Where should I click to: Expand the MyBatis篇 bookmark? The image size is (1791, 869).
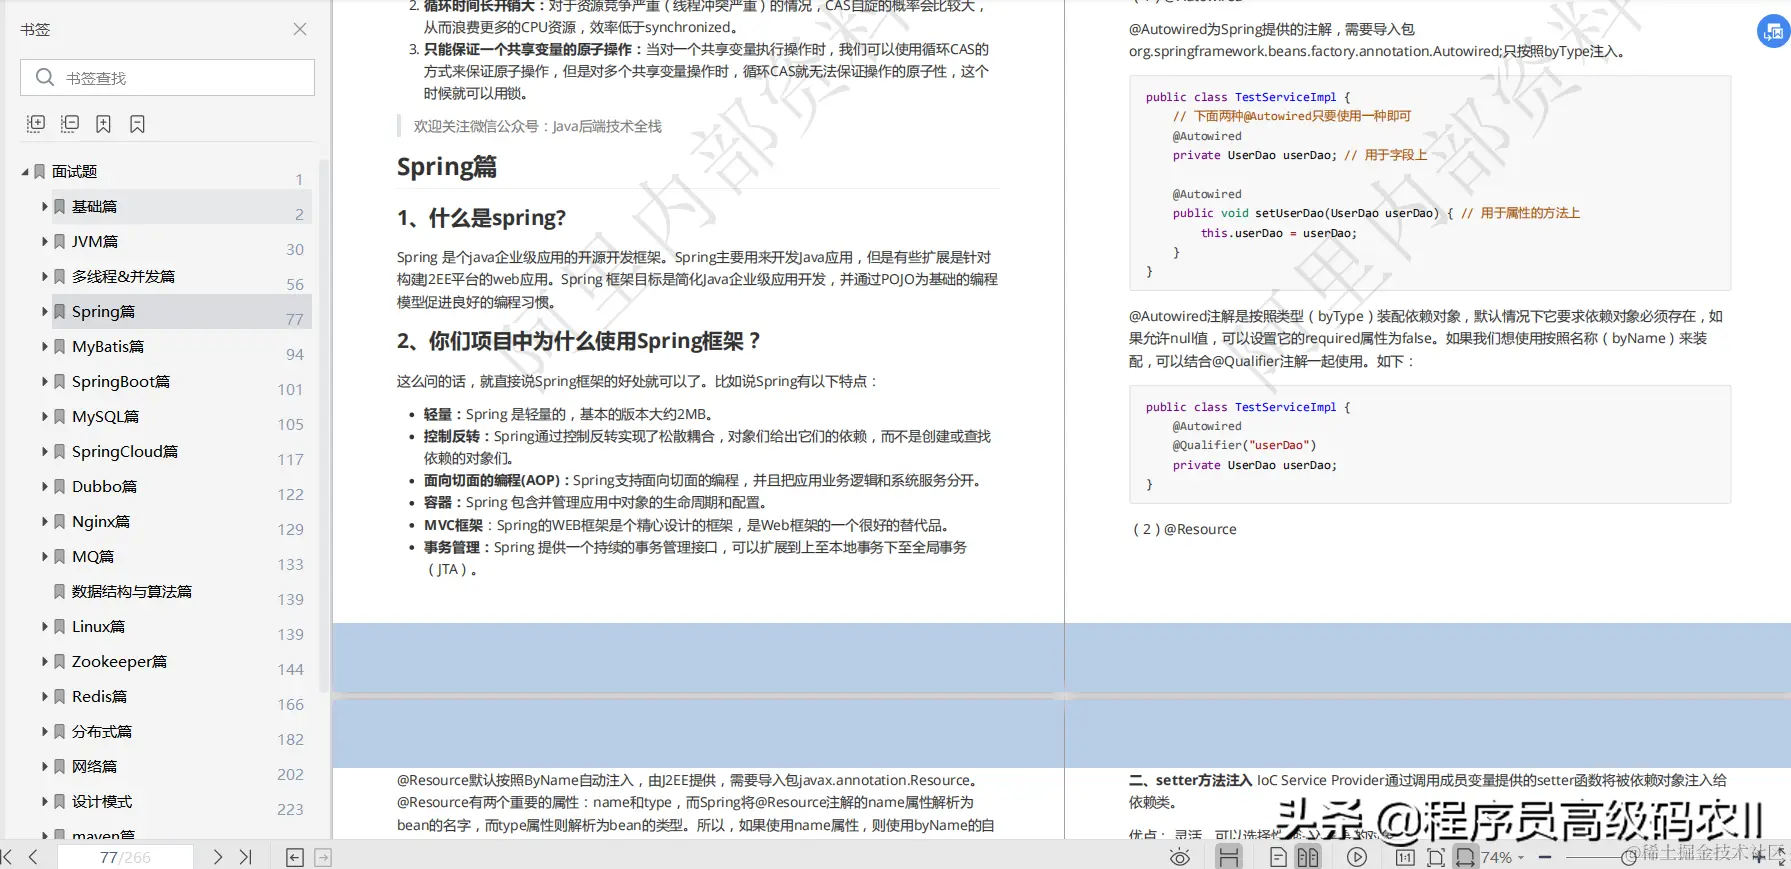tap(45, 347)
